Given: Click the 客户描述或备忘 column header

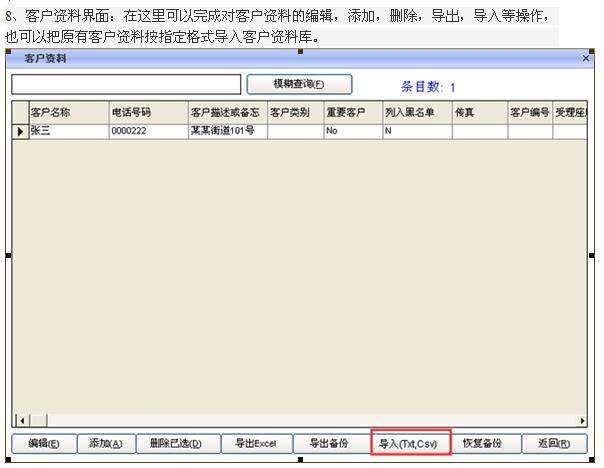Looking at the screenshot, I should point(228,112).
